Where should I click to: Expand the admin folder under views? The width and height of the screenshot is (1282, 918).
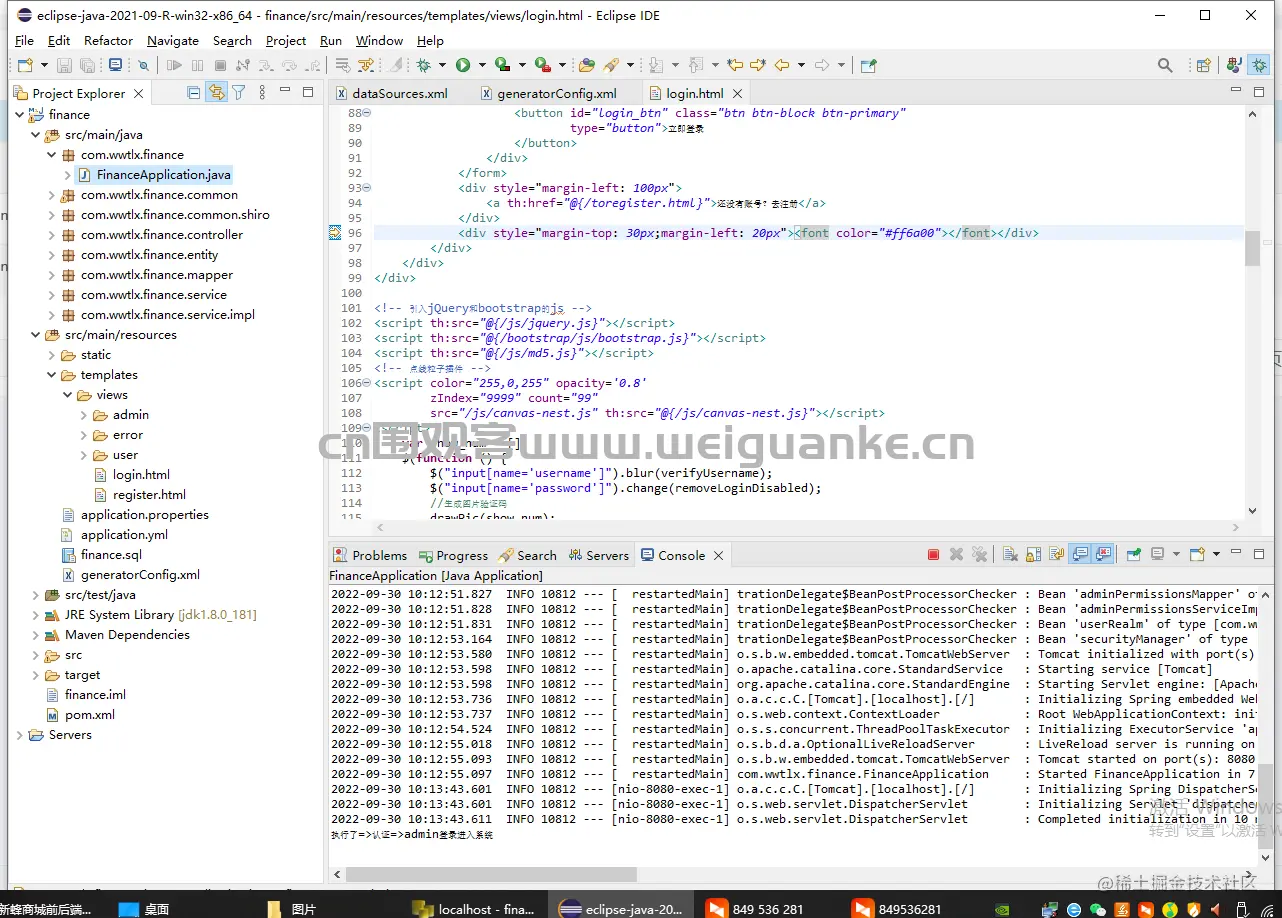pos(84,415)
